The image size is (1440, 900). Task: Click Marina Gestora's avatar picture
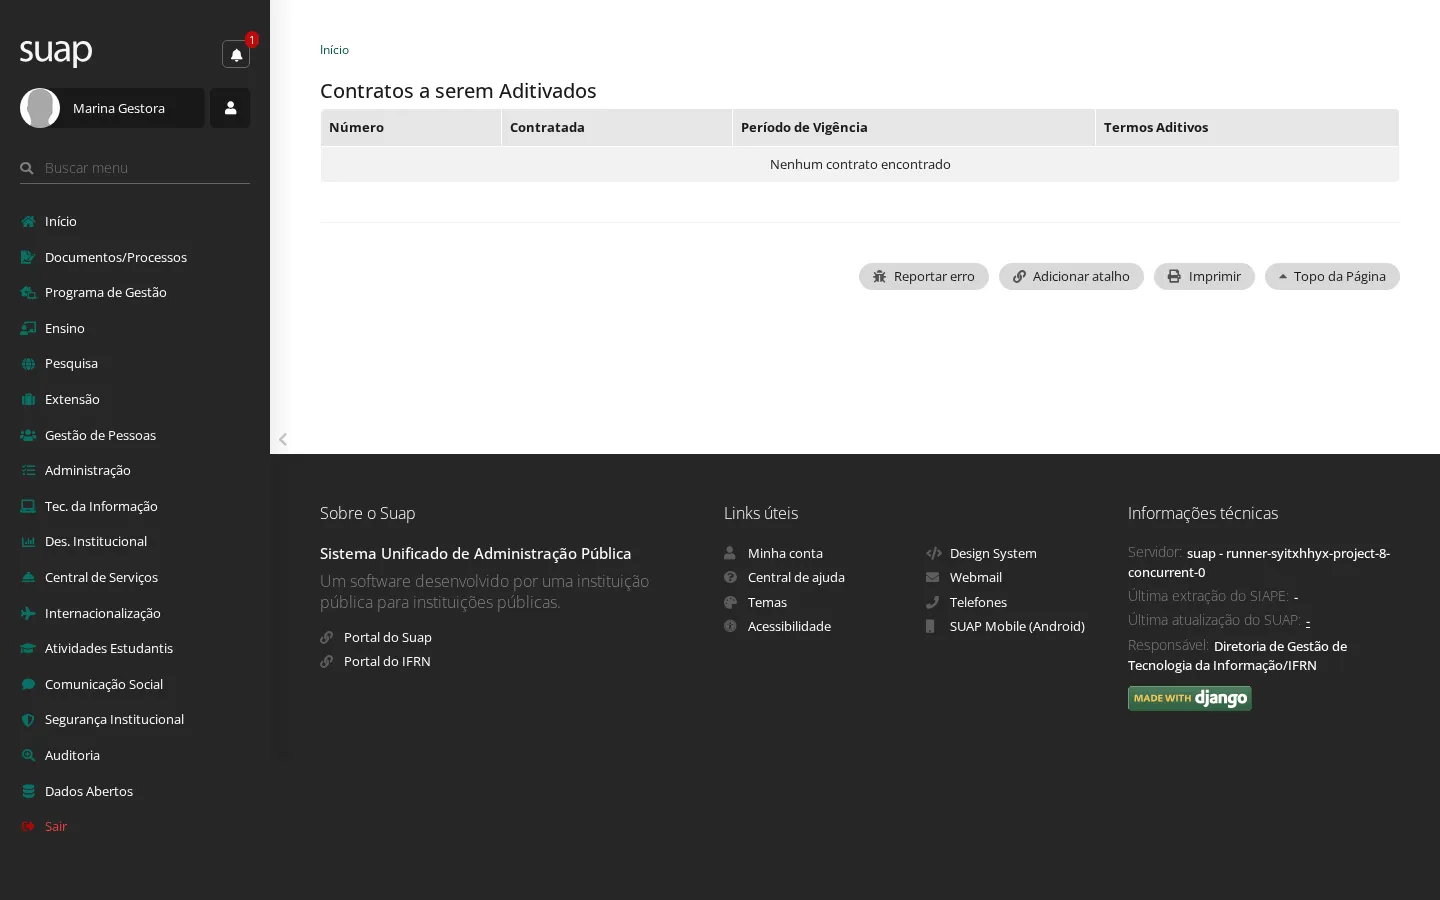[40, 108]
